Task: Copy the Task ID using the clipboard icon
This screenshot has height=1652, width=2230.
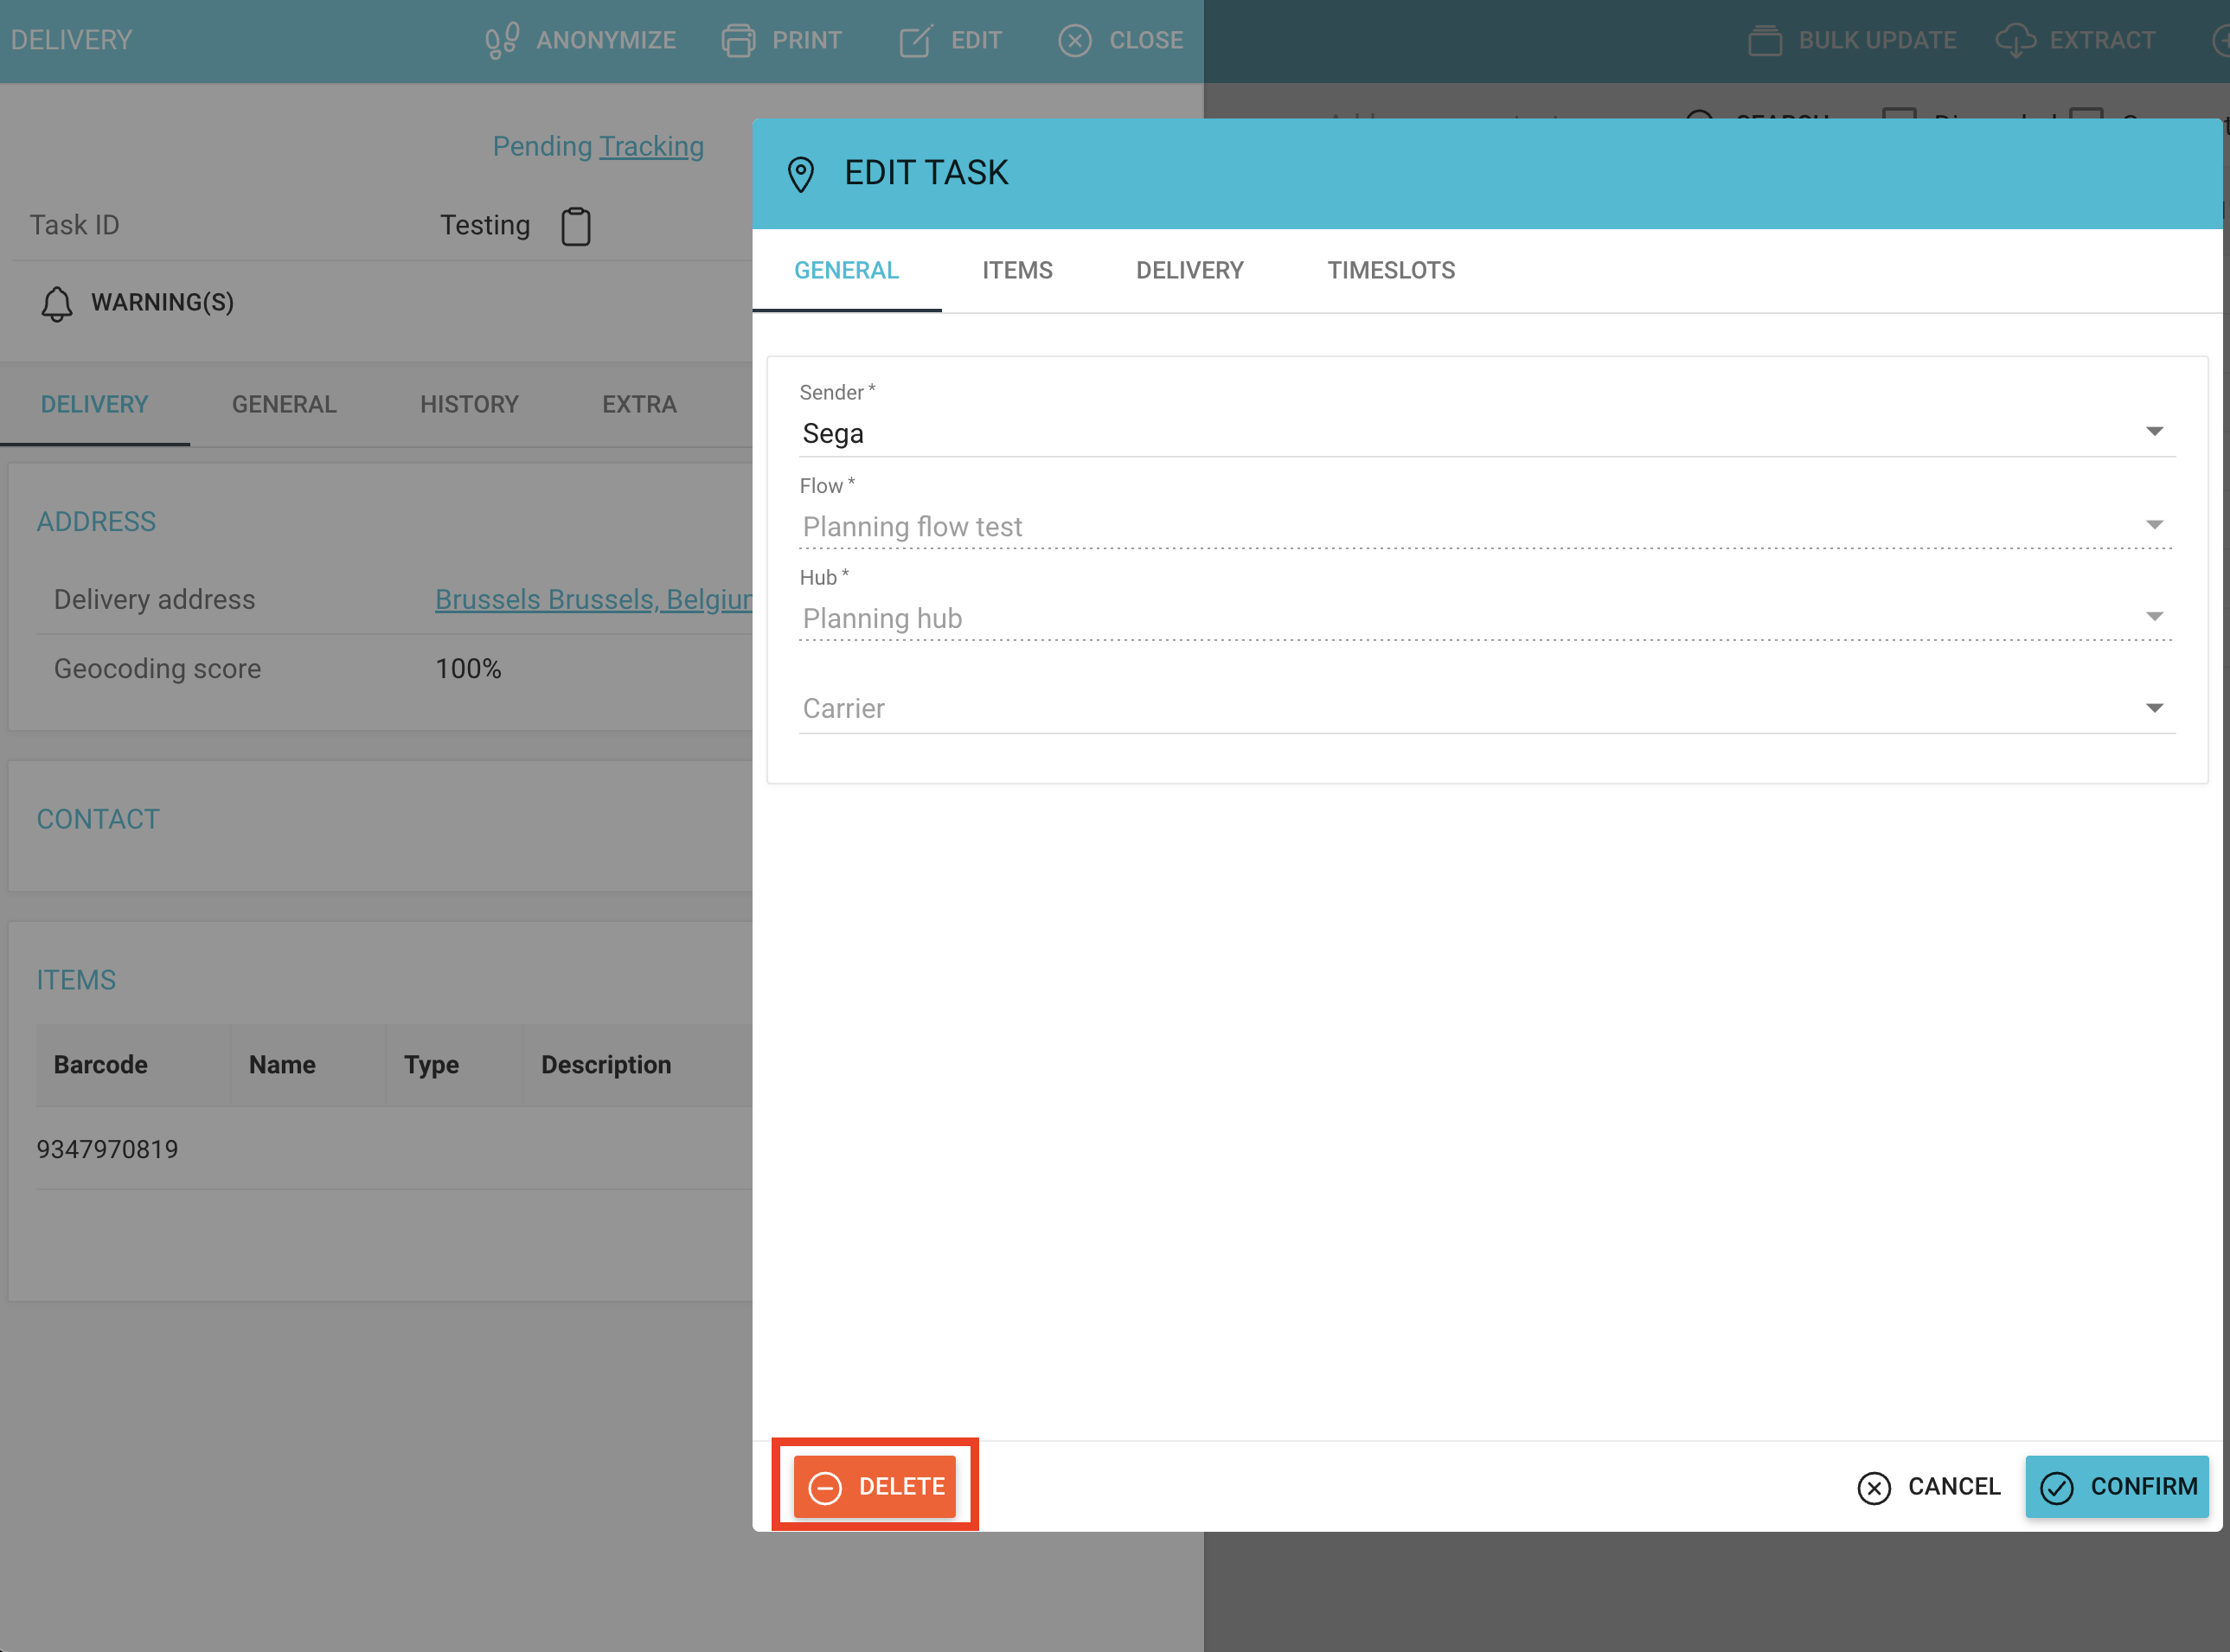Action: coord(576,226)
